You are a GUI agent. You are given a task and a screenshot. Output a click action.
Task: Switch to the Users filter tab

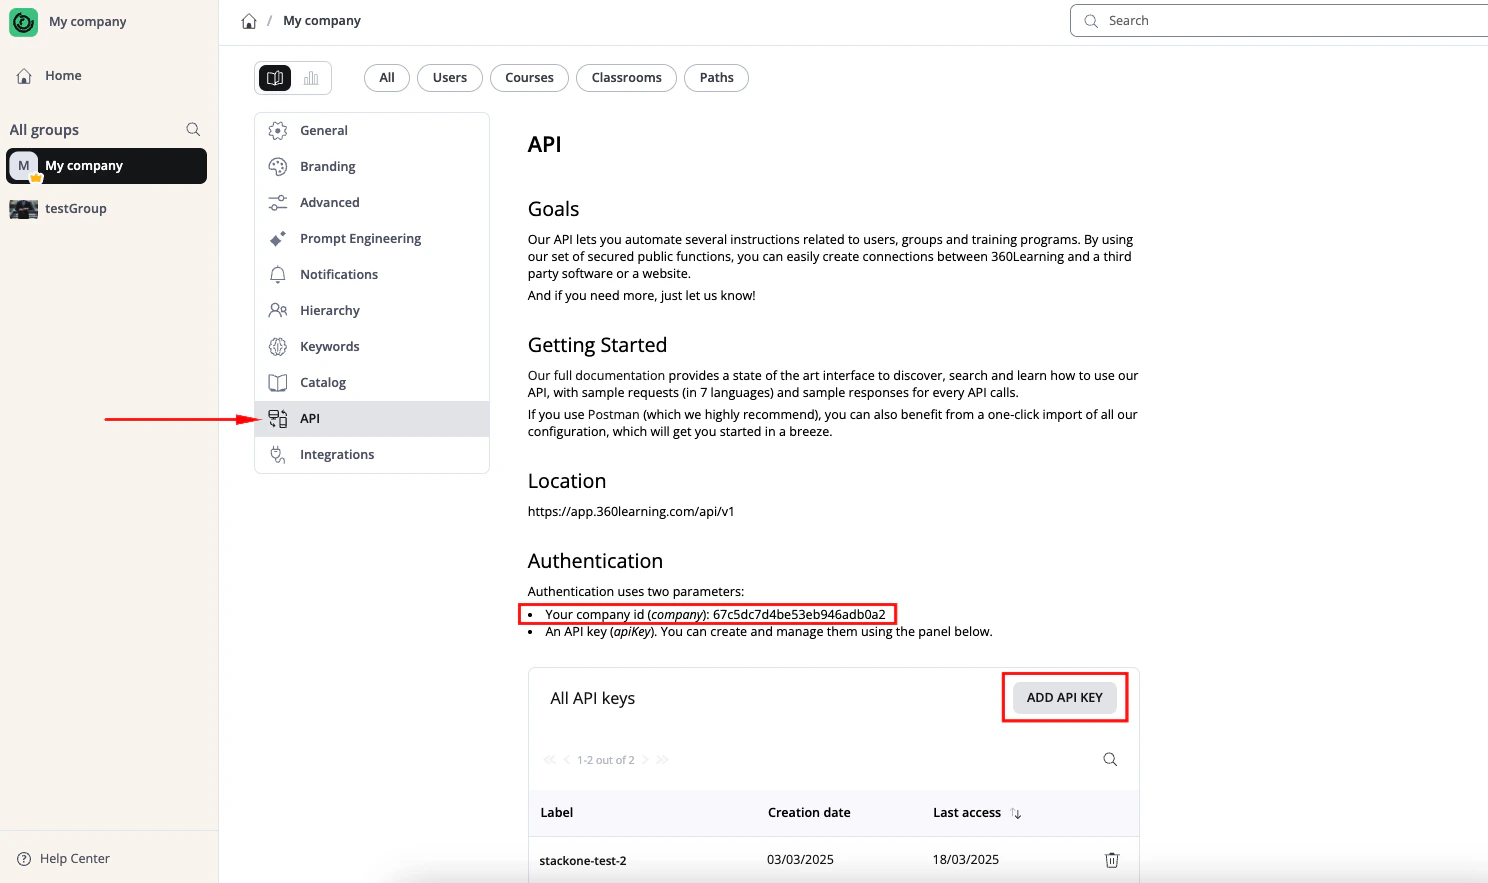pyautogui.click(x=449, y=77)
